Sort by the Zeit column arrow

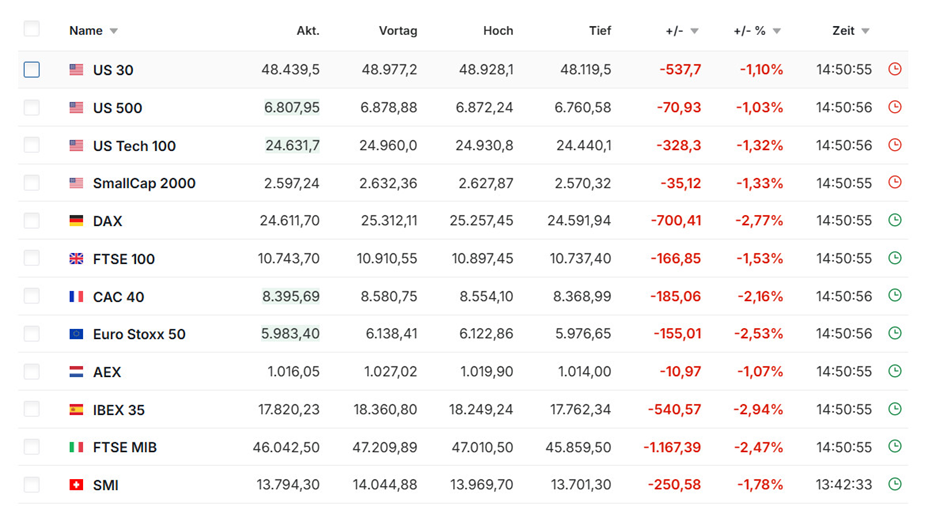click(x=865, y=31)
